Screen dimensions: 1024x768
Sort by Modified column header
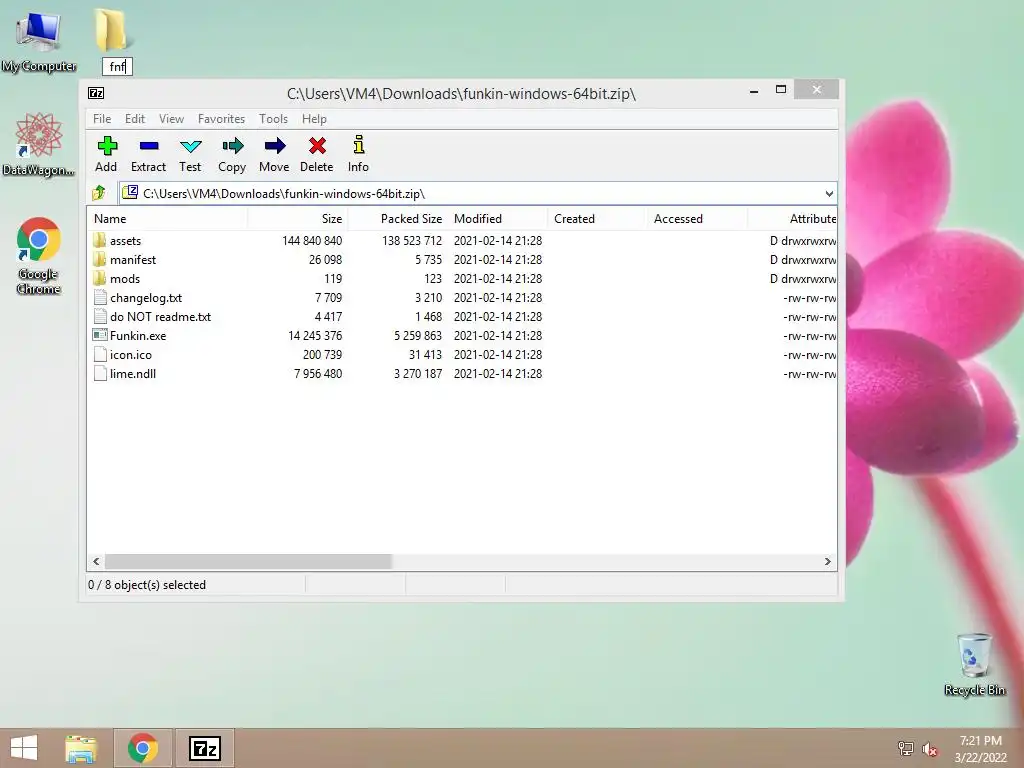(x=498, y=219)
